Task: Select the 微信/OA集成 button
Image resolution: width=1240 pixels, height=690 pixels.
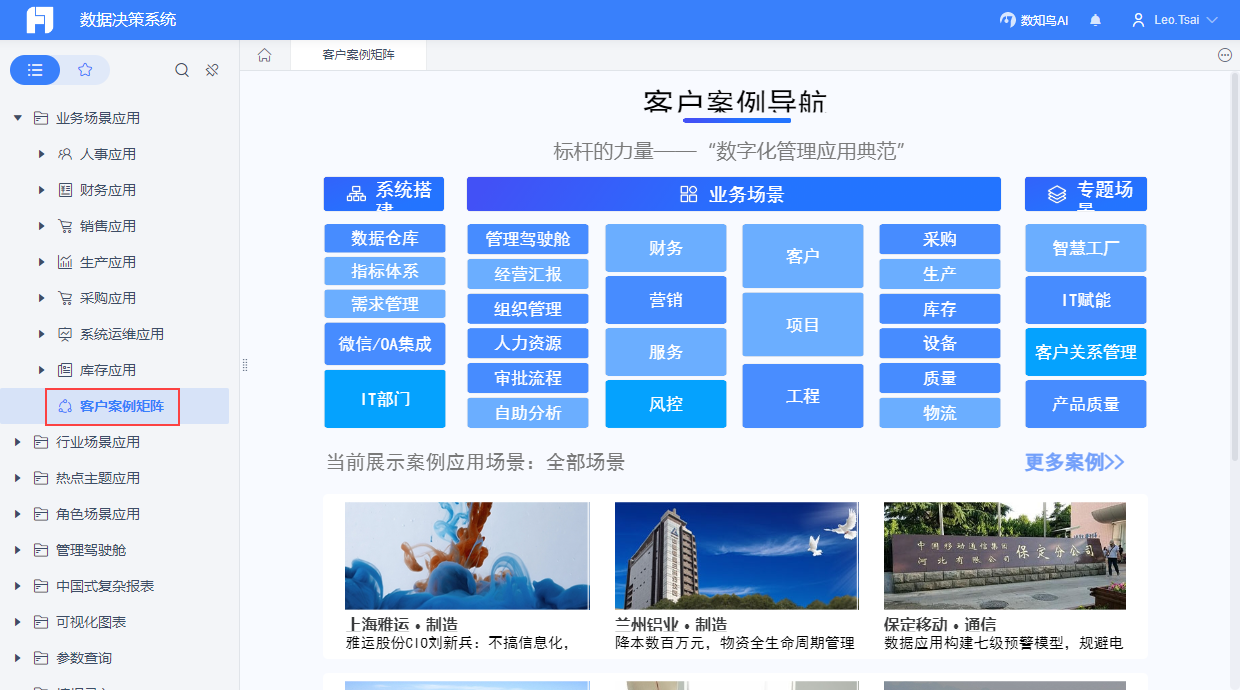Action: [384, 344]
